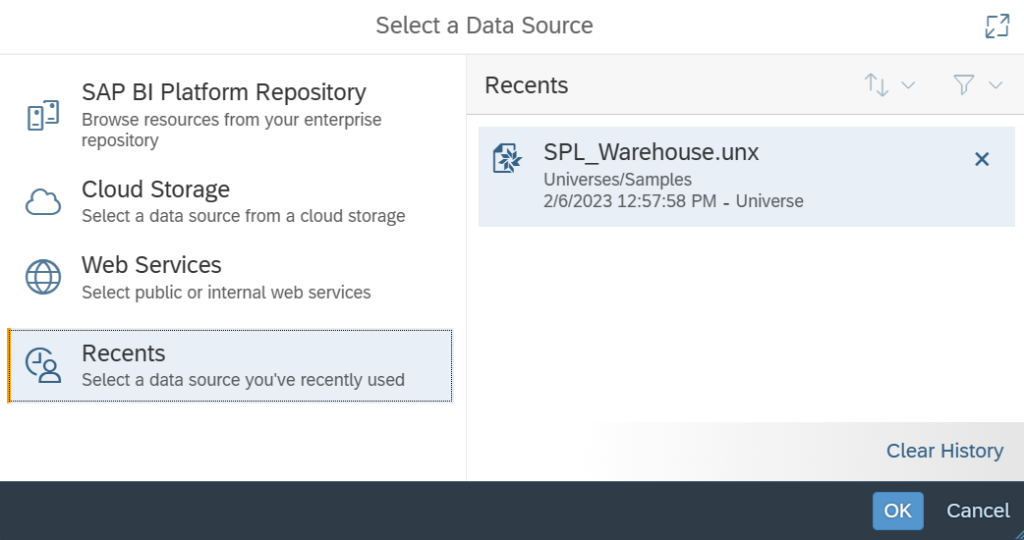Click the SPL_Warehouse universe file icon
Viewport: 1024px width, 540px height.
click(507, 158)
